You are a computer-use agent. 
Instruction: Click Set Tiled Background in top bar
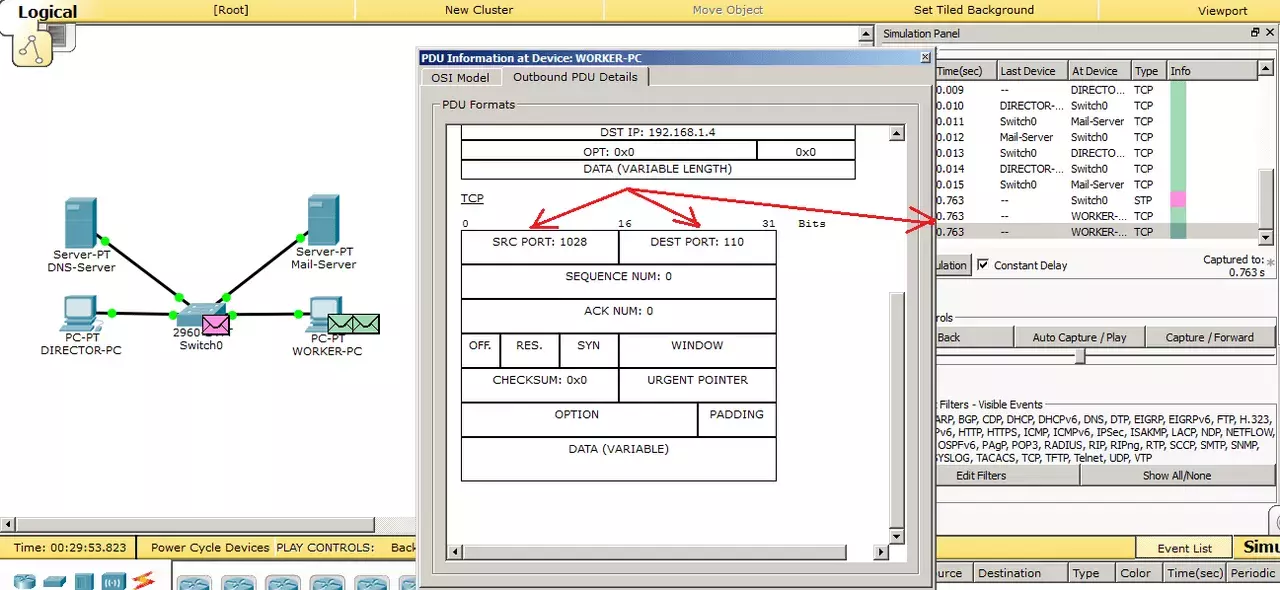(x=974, y=10)
